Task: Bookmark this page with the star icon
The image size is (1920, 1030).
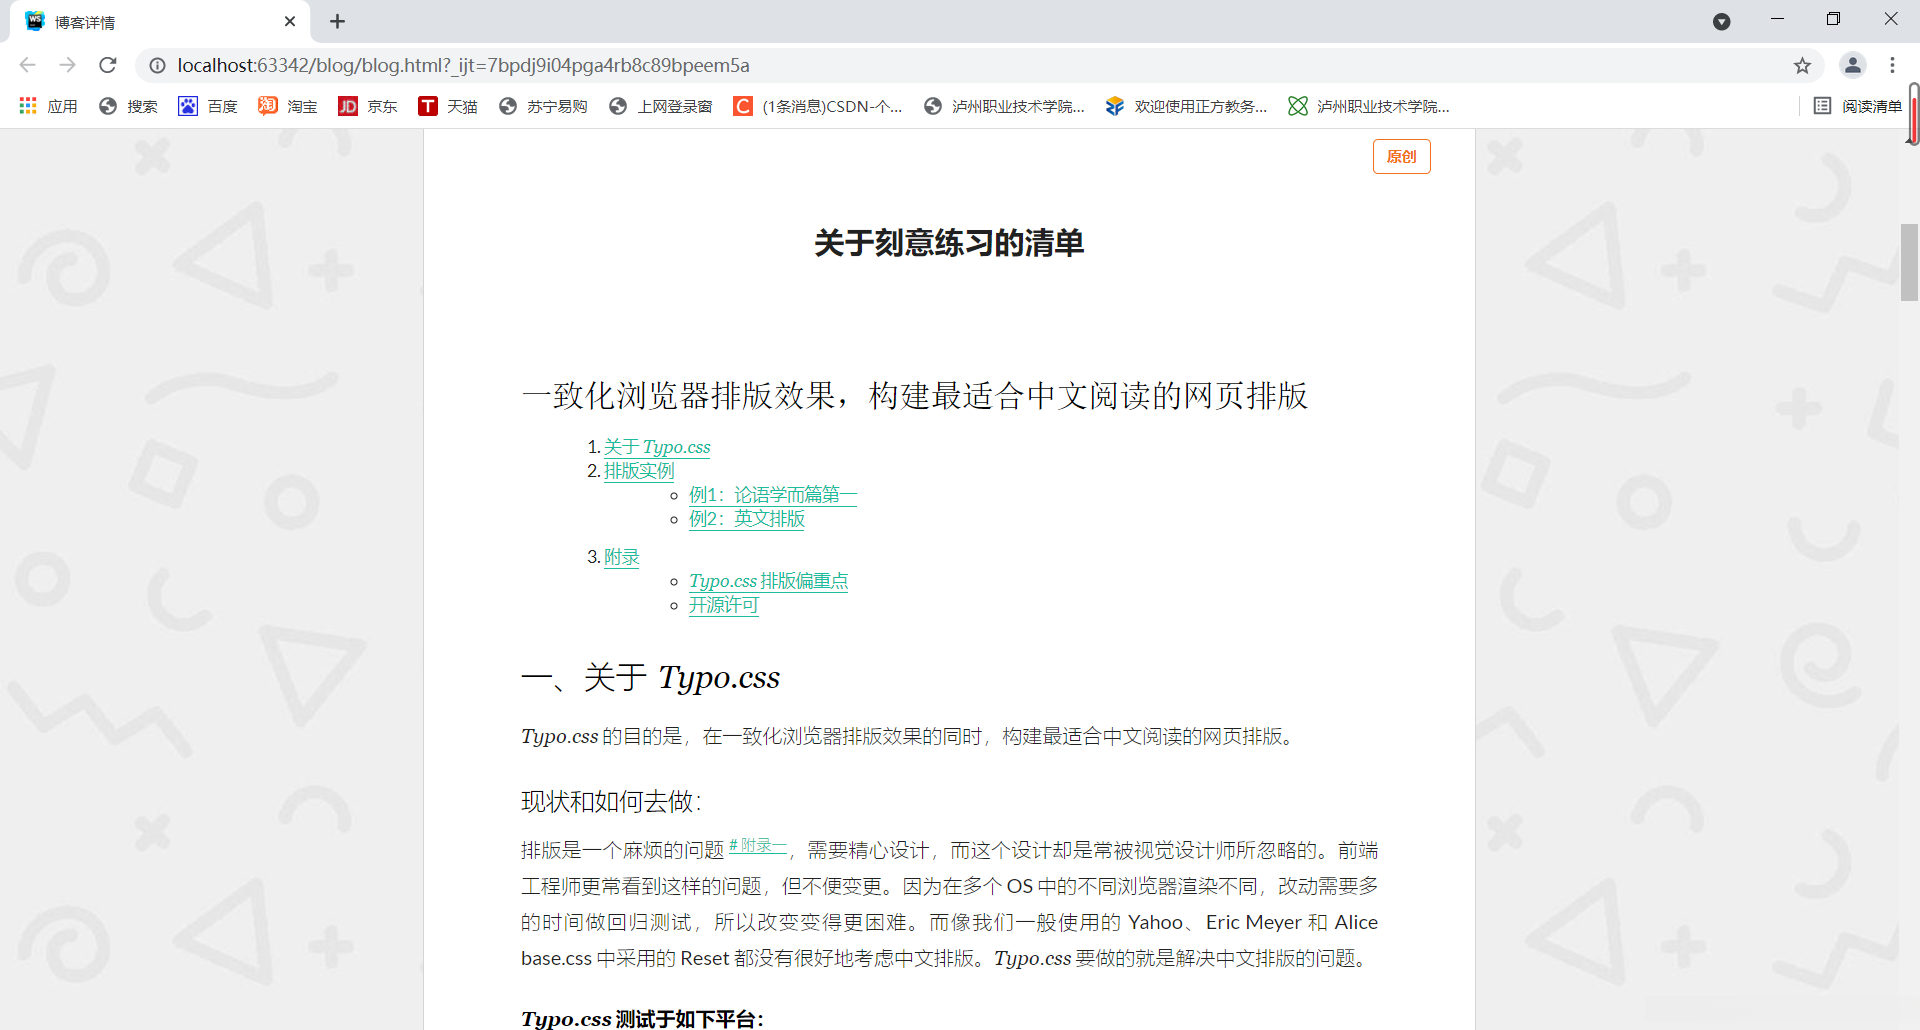Action: coord(1802,65)
